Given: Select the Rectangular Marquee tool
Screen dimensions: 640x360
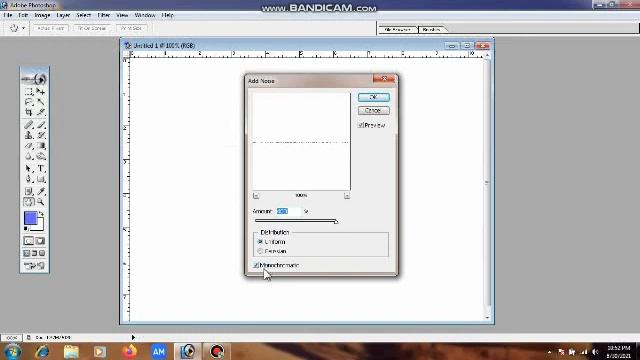Looking at the screenshot, I should point(29,91).
